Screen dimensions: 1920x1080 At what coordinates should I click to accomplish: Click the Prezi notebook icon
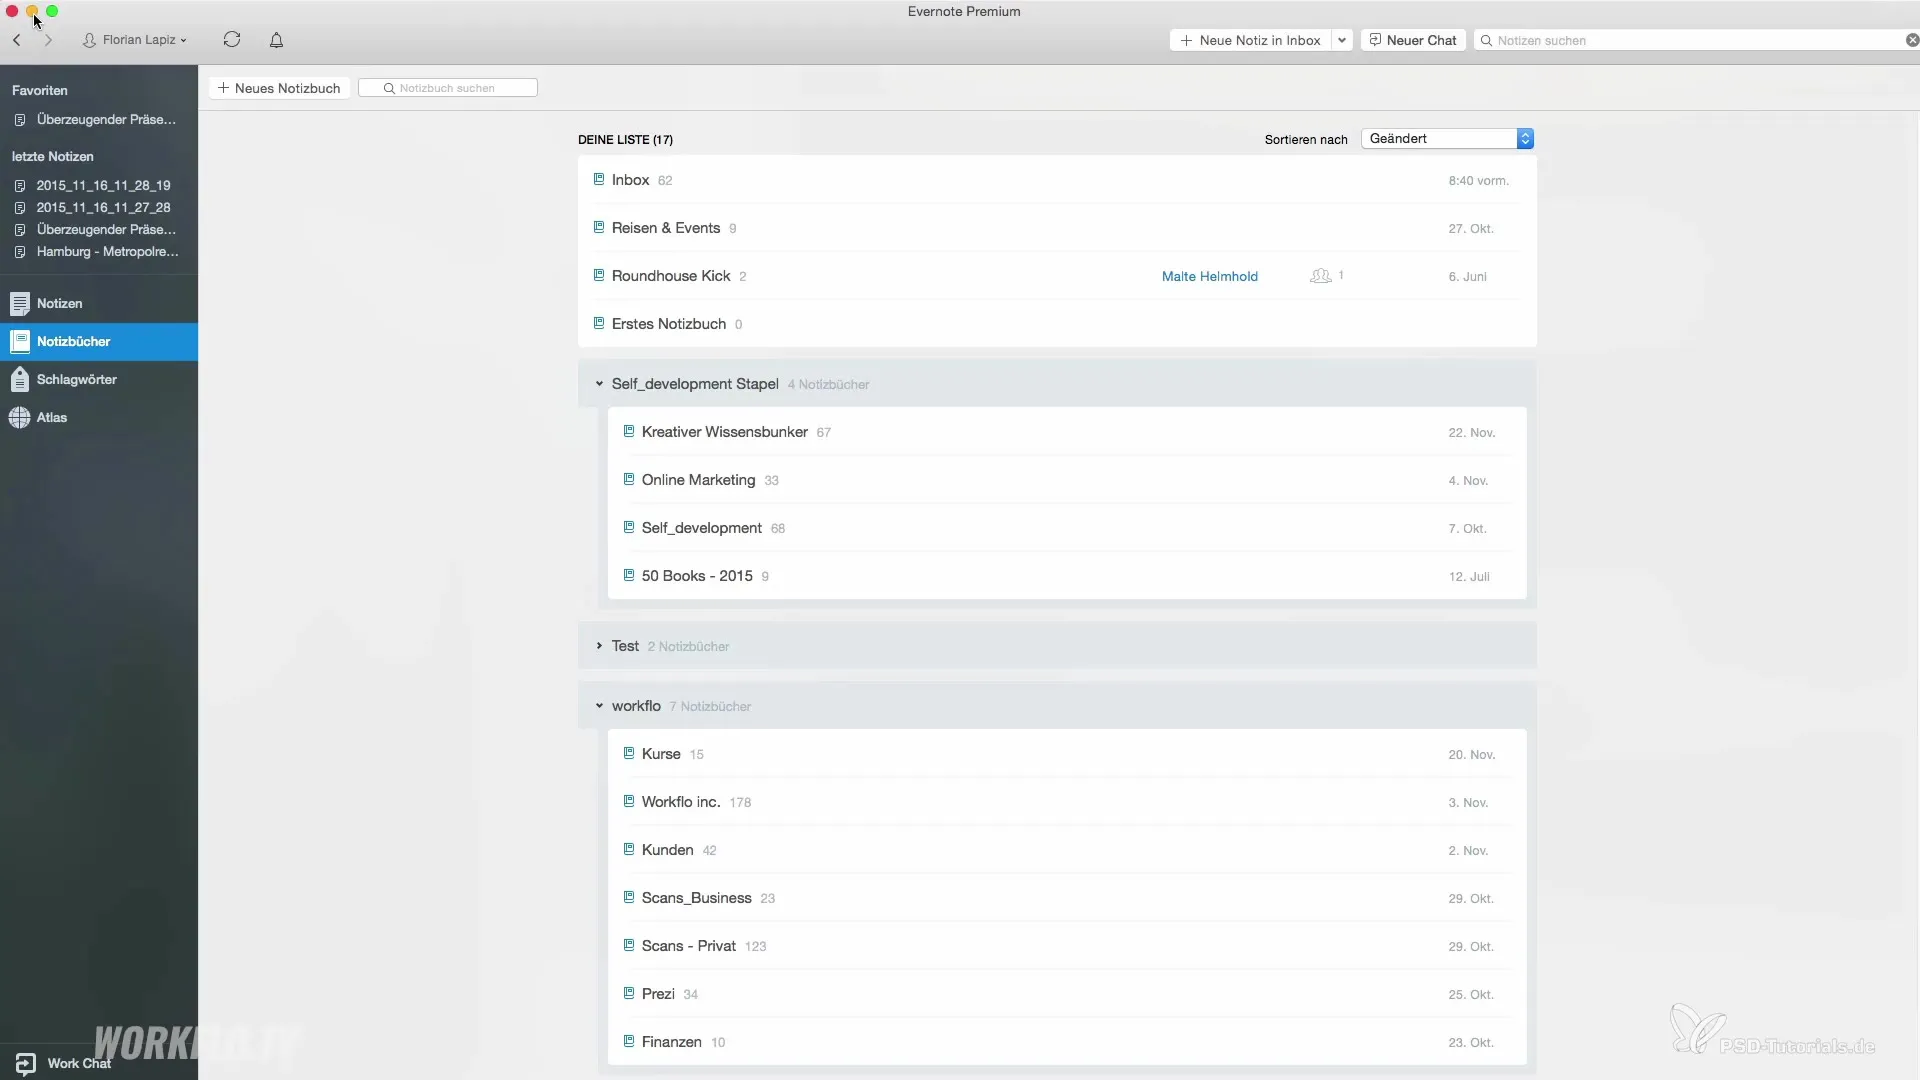(x=629, y=993)
